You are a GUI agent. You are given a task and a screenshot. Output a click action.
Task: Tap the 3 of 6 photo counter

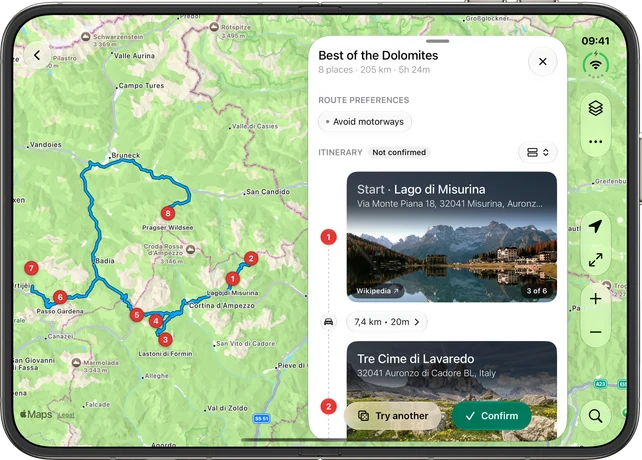tap(536, 291)
